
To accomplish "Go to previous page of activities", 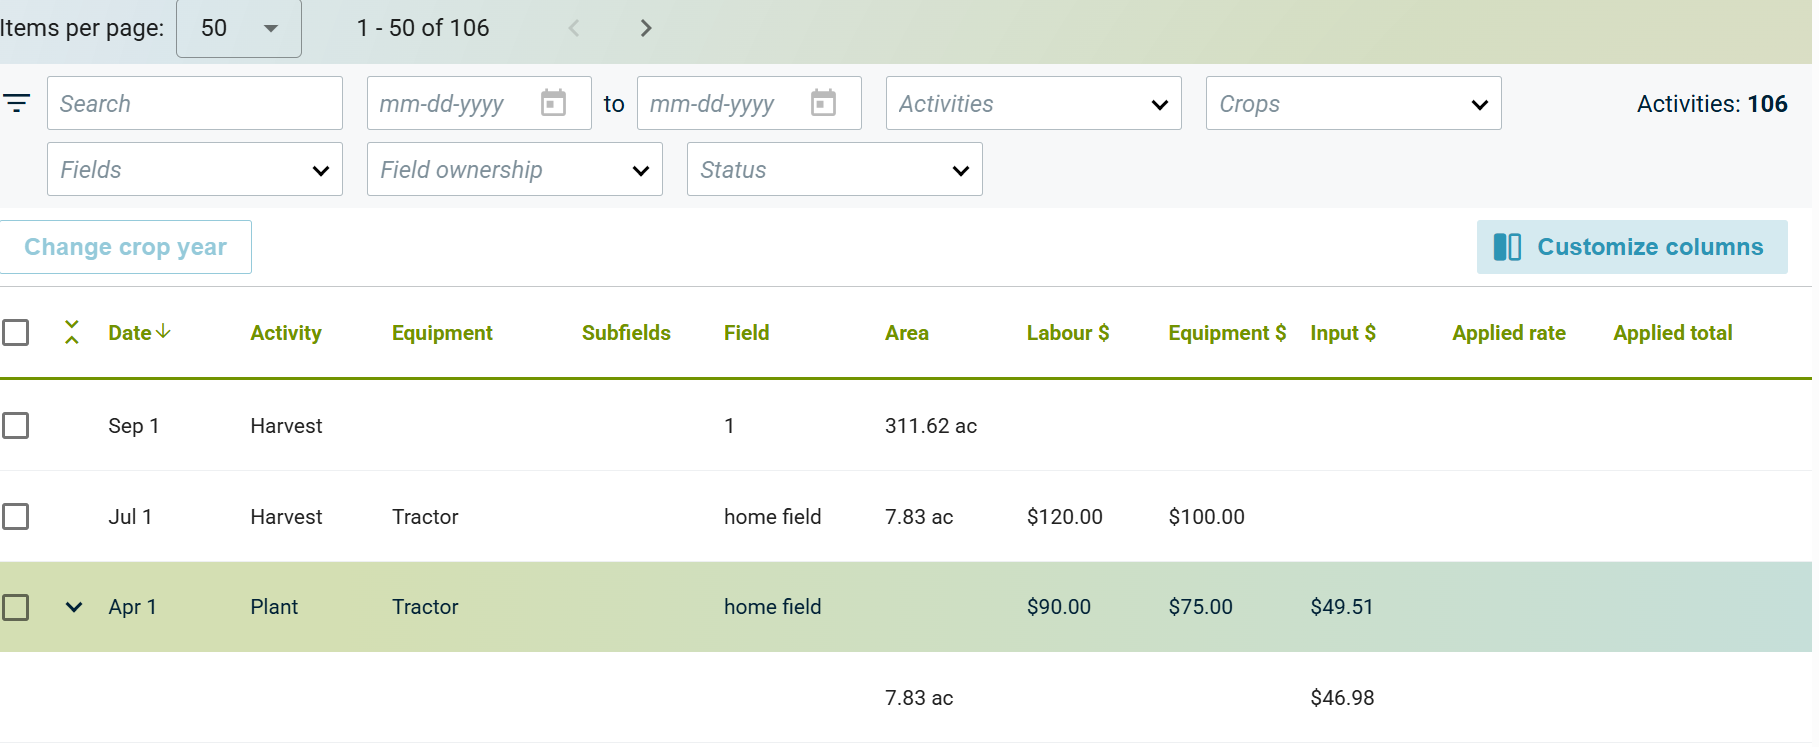I will [x=574, y=28].
